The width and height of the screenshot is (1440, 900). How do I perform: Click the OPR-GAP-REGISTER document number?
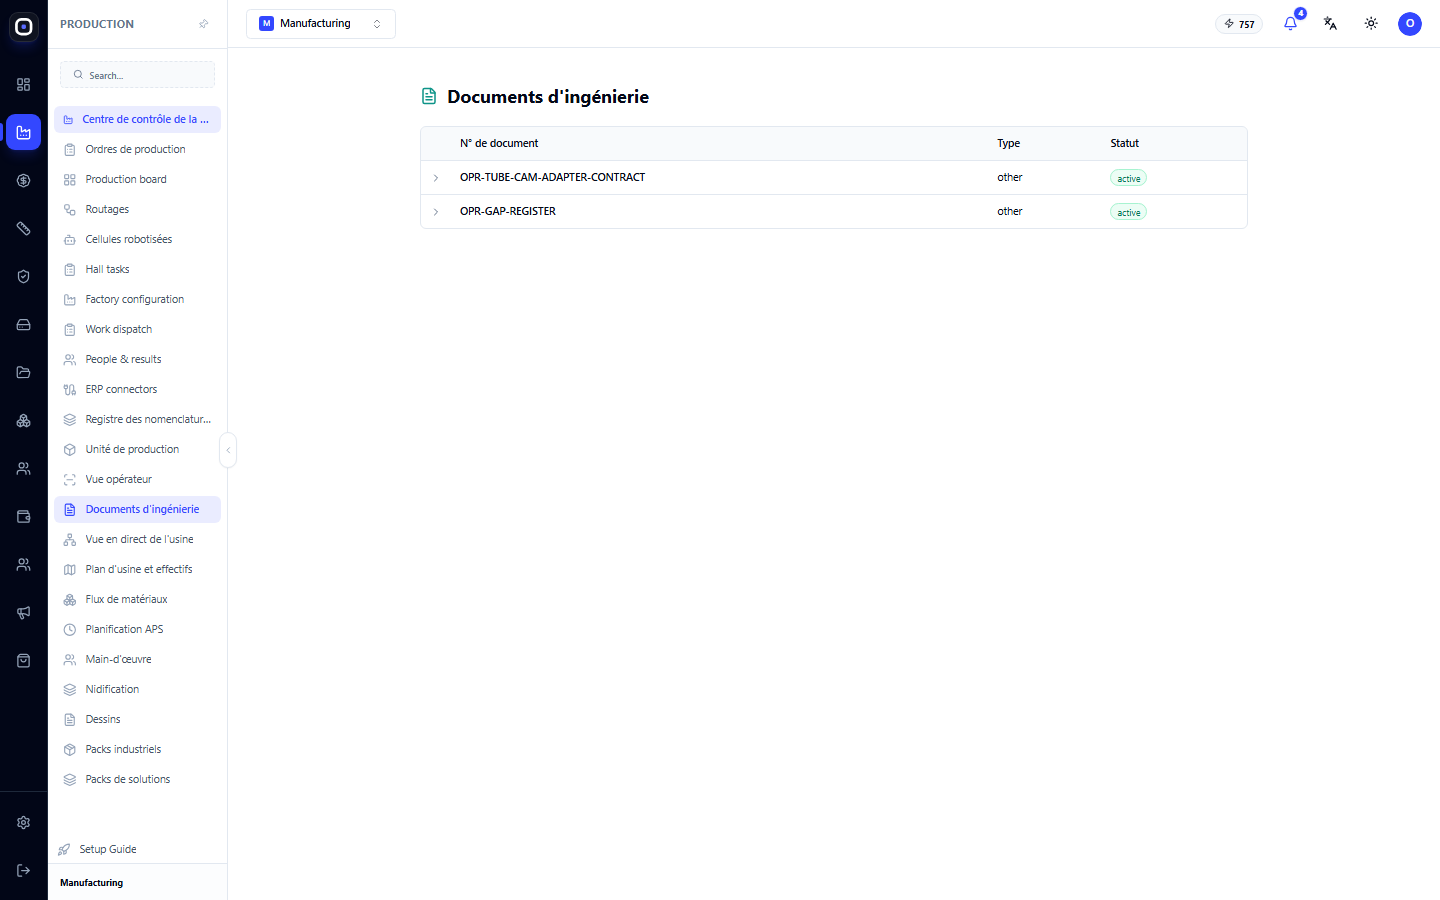click(x=508, y=212)
